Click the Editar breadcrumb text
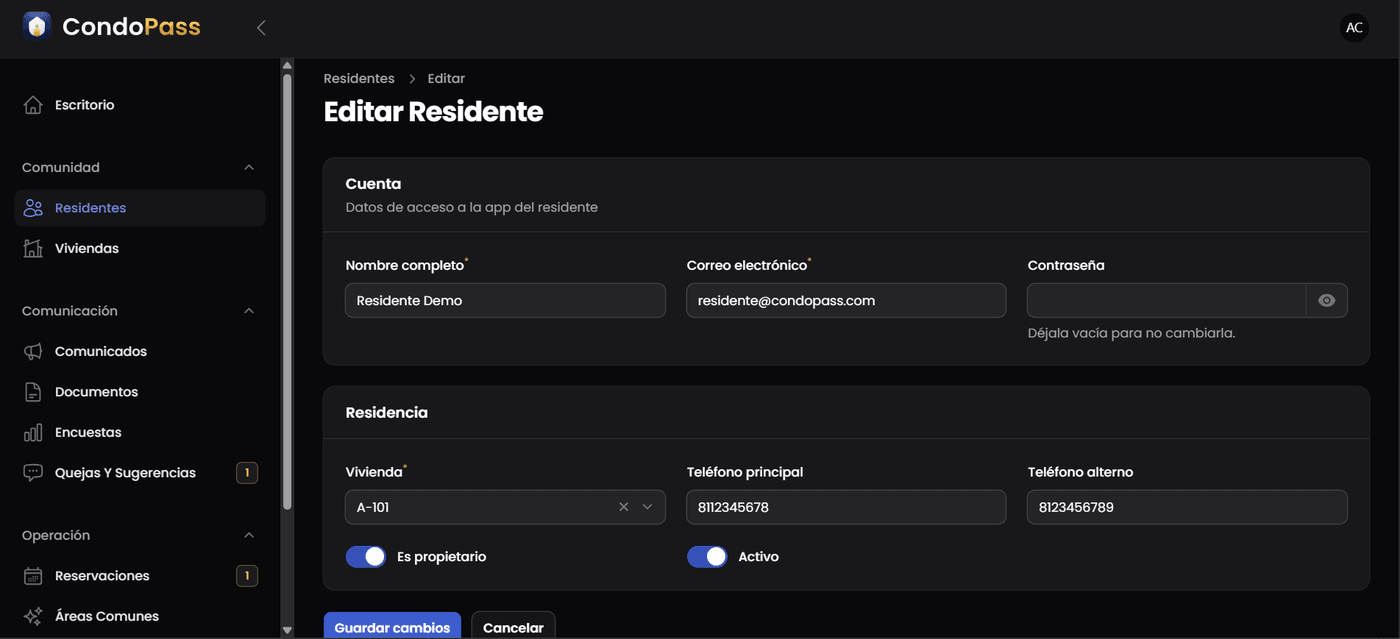This screenshot has width=1400, height=639. click(446, 78)
